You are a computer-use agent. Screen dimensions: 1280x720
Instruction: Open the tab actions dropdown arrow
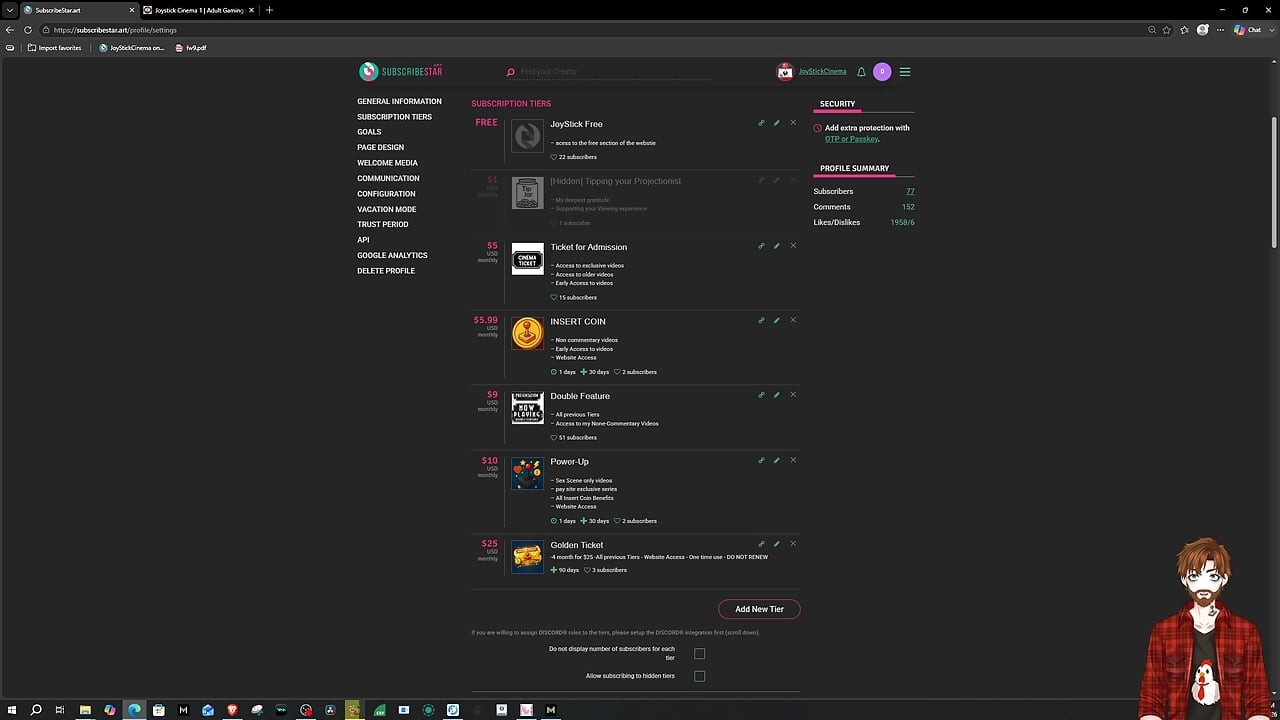(x=9, y=10)
